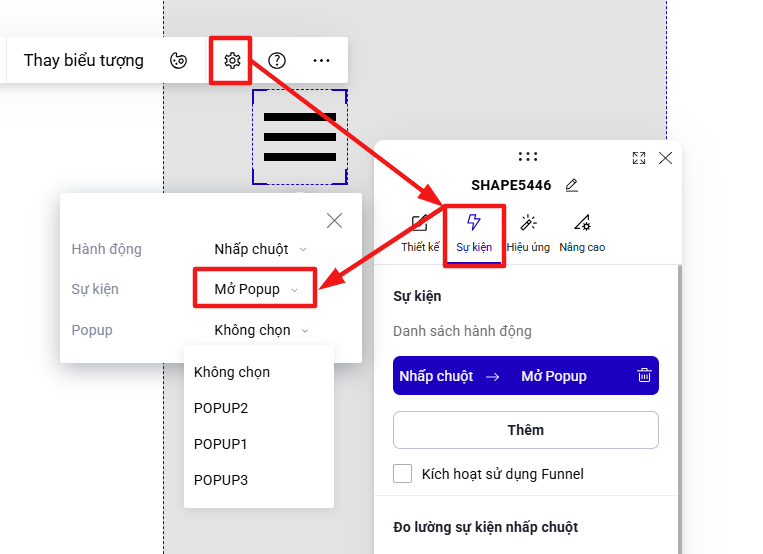This screenshot has width=763, height=554.
Task: Open the help question mark icon
Action: [x=277, y=61]
